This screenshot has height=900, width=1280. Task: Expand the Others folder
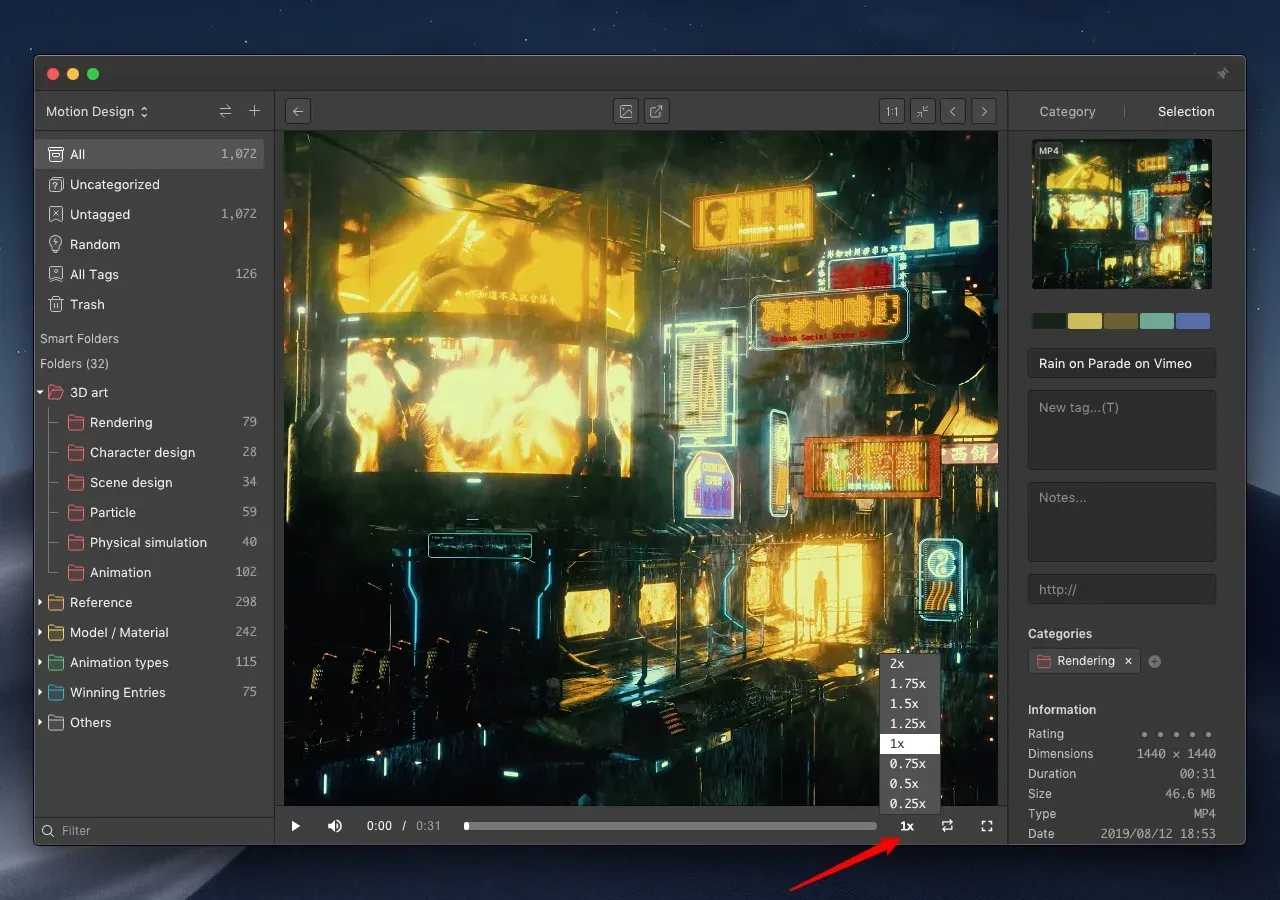tap(41, 722)
